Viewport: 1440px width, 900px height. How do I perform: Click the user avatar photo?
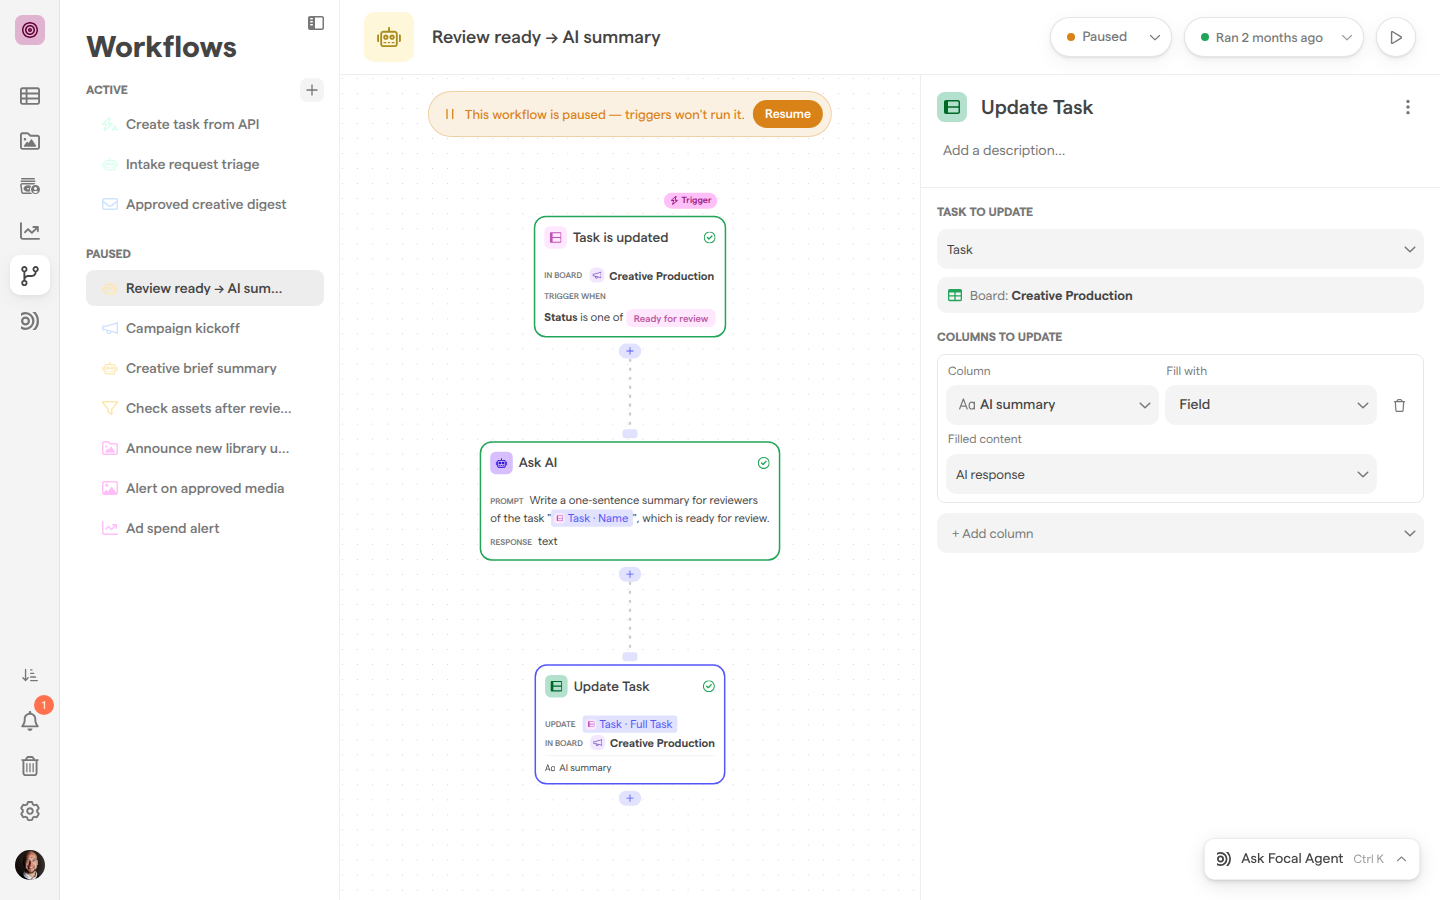[x=30, y=865]
